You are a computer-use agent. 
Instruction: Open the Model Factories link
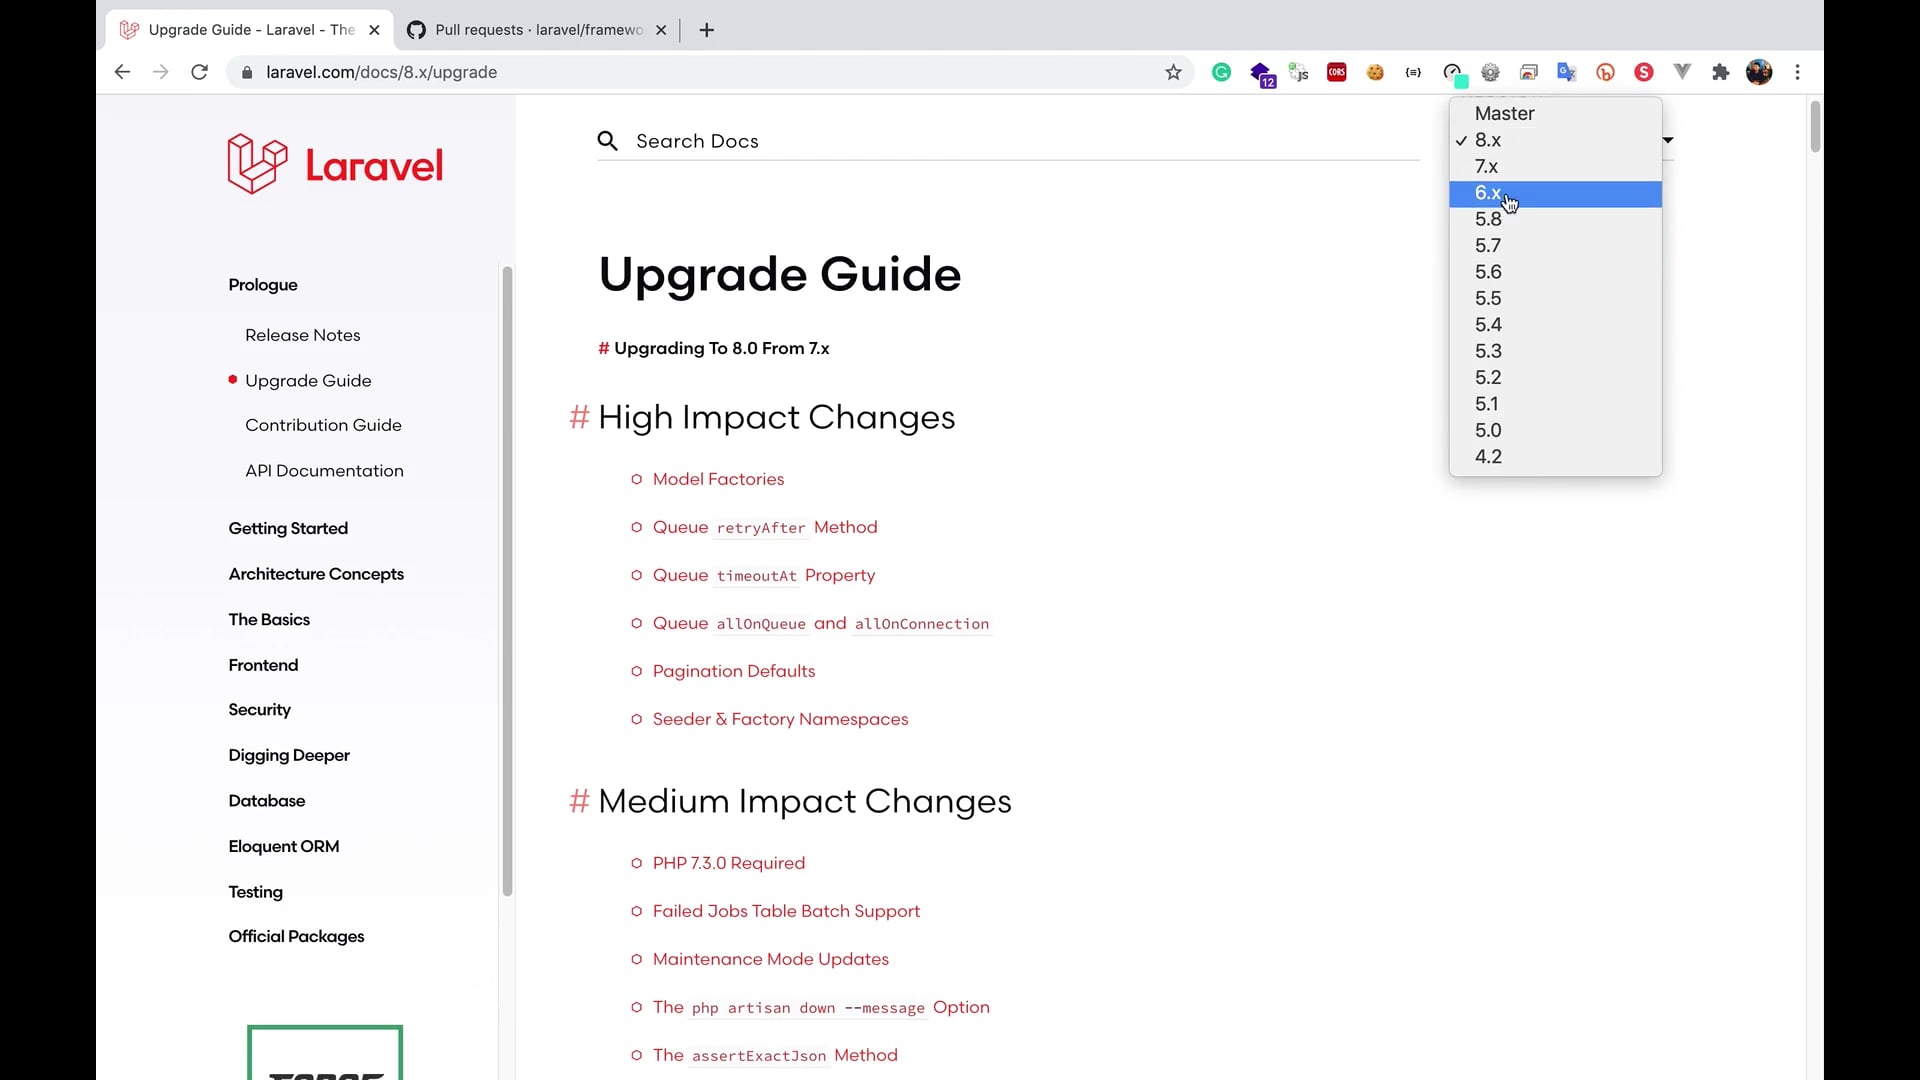(718, 479)
